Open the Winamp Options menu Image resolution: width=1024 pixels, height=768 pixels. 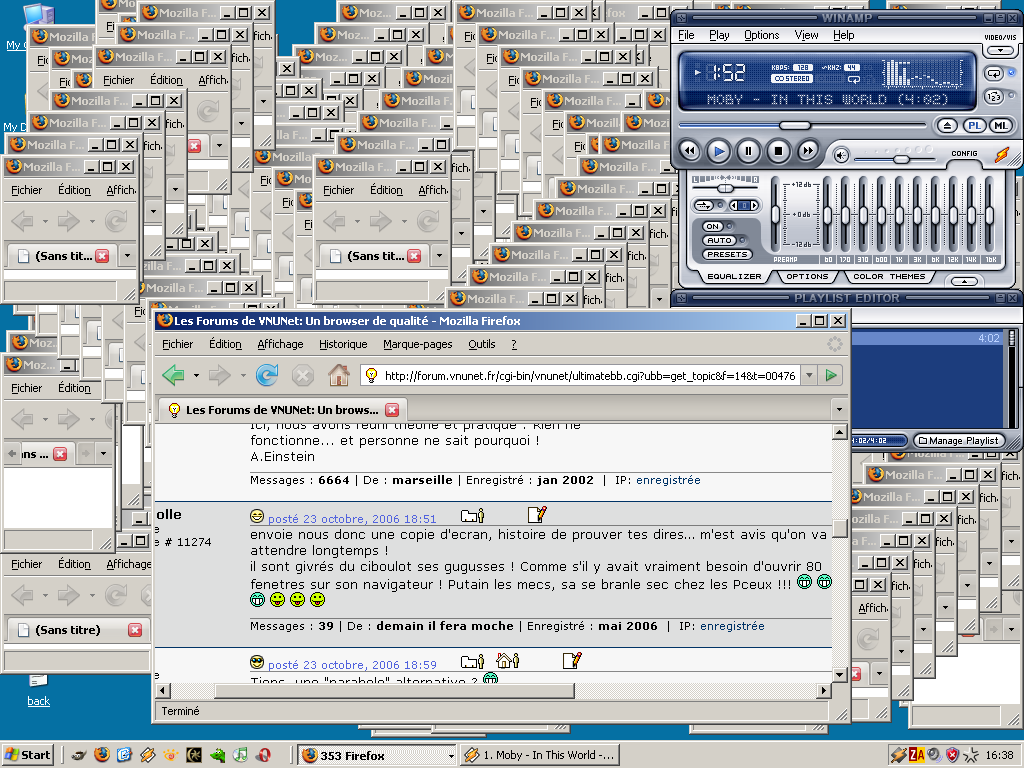click(761, 35)
